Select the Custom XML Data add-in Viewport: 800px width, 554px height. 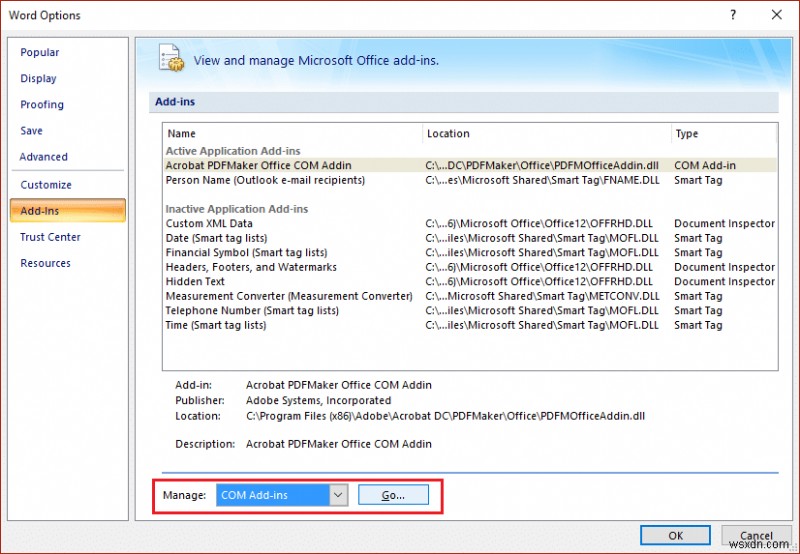tap(470, 223)
